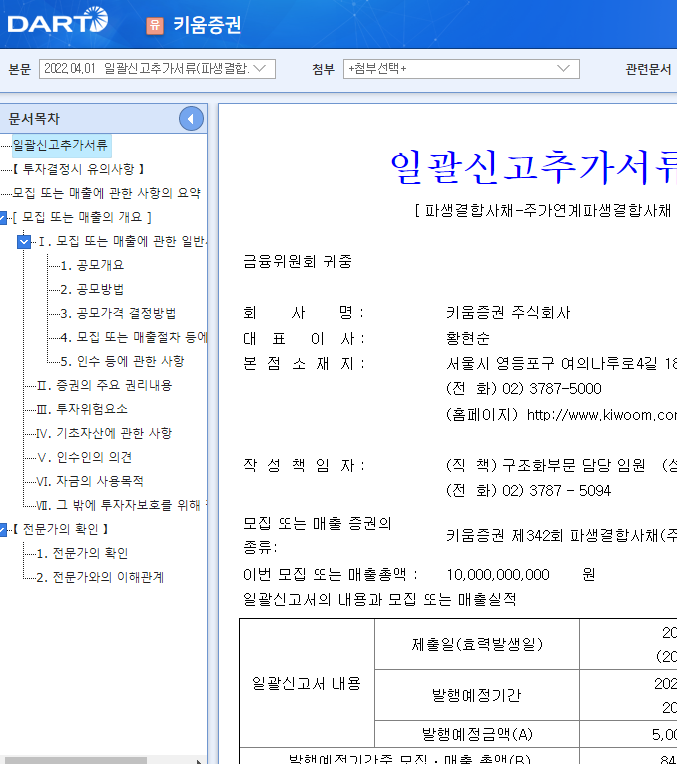Open 【 투자결정시 유의사항 】 section
677x764 pixels.
click(78, 169)
